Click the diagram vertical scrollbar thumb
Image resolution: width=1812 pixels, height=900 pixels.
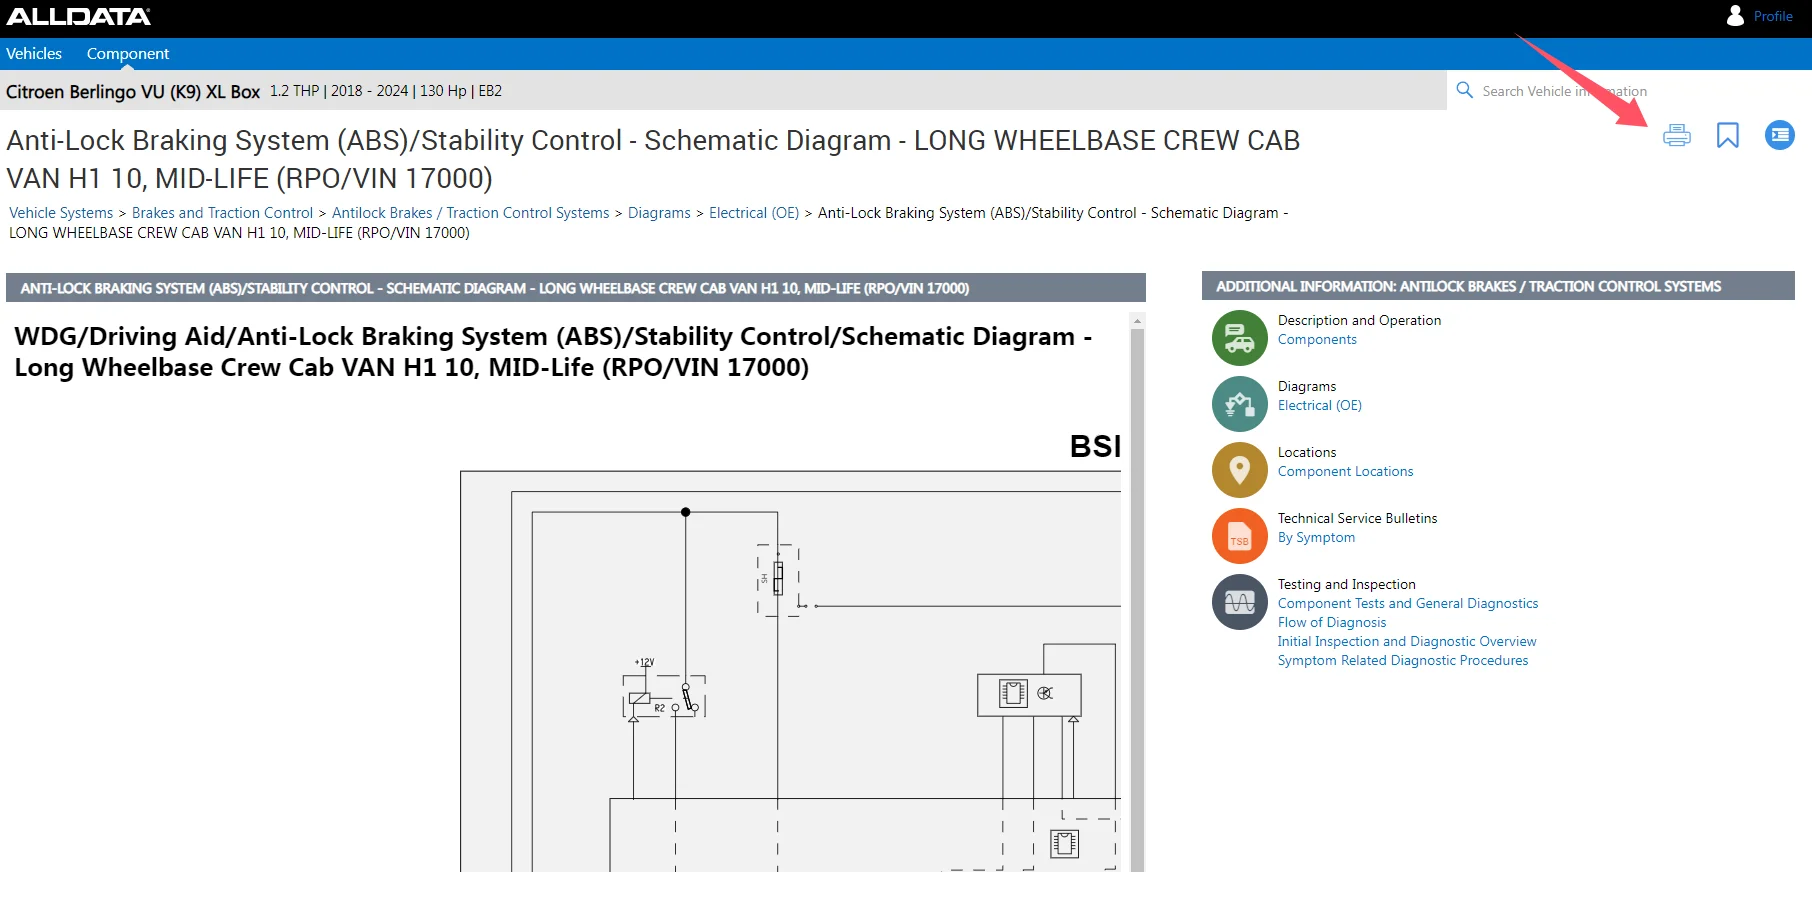[x=1137, y=600]
